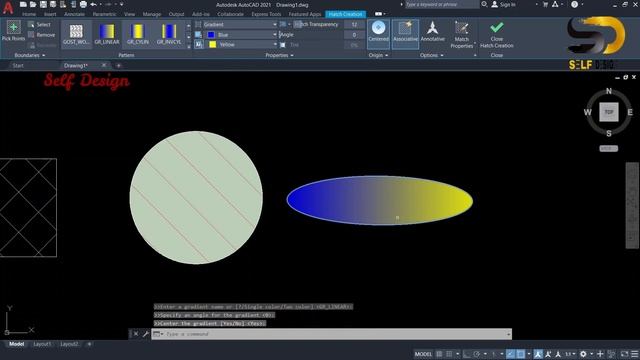This screenshot has width=640, height=360.
Task: Select the GR_LINEAR gradient pattern
Action: pyautogui.click(x=107, y=34)
